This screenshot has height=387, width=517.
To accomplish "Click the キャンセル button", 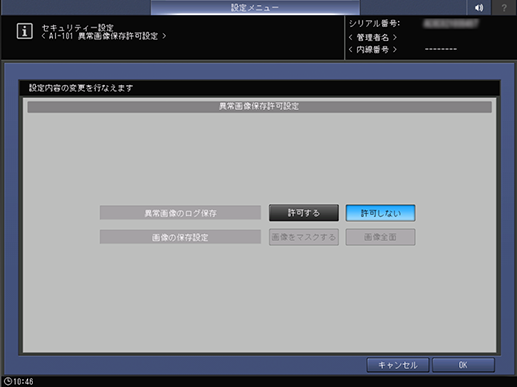I will 398,365.
